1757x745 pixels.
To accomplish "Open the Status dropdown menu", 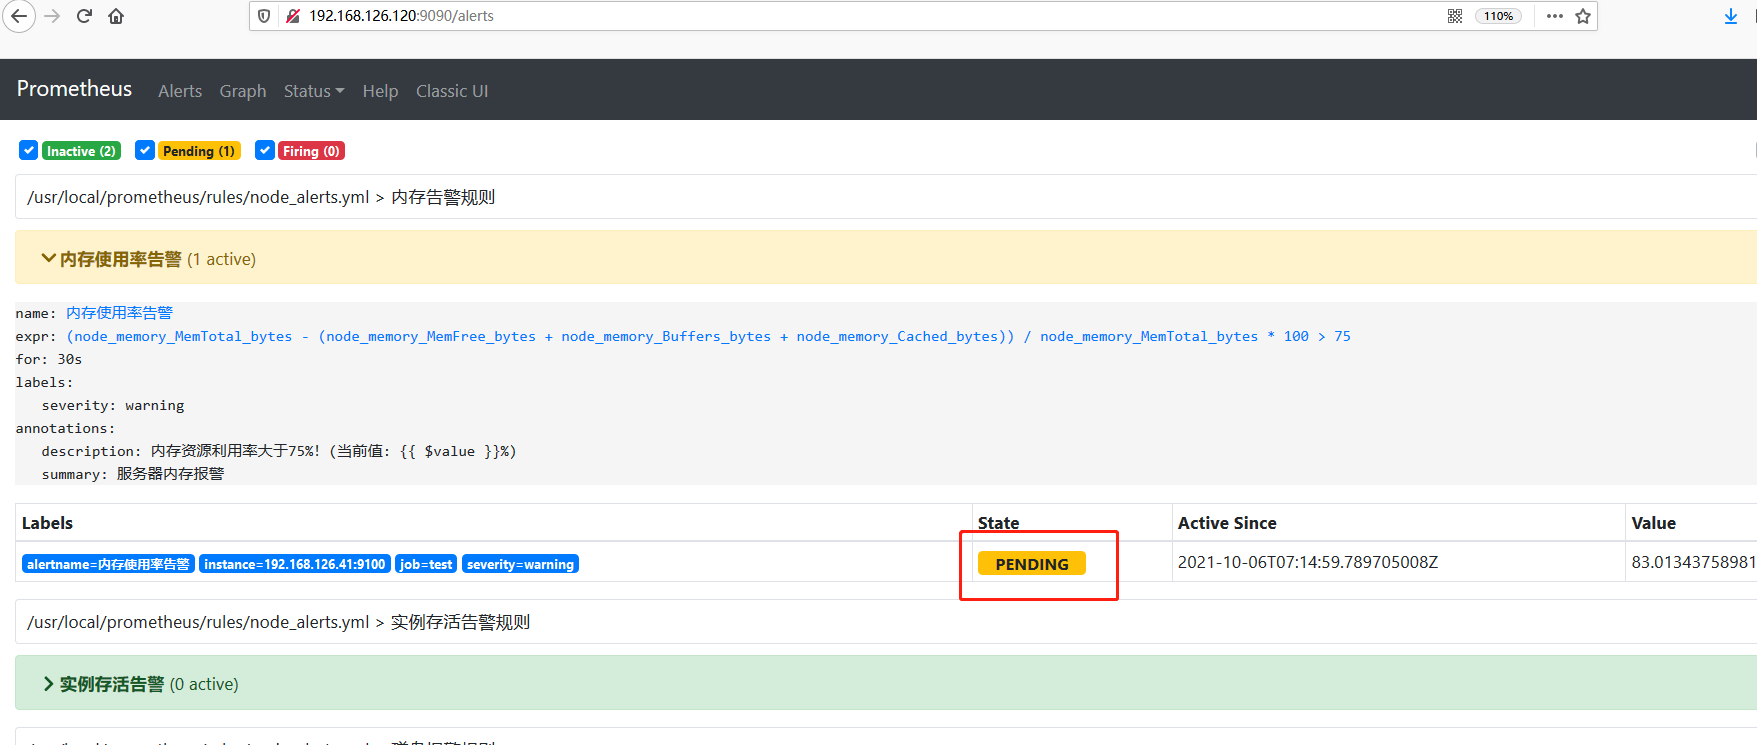I will [x=314, y=91].
